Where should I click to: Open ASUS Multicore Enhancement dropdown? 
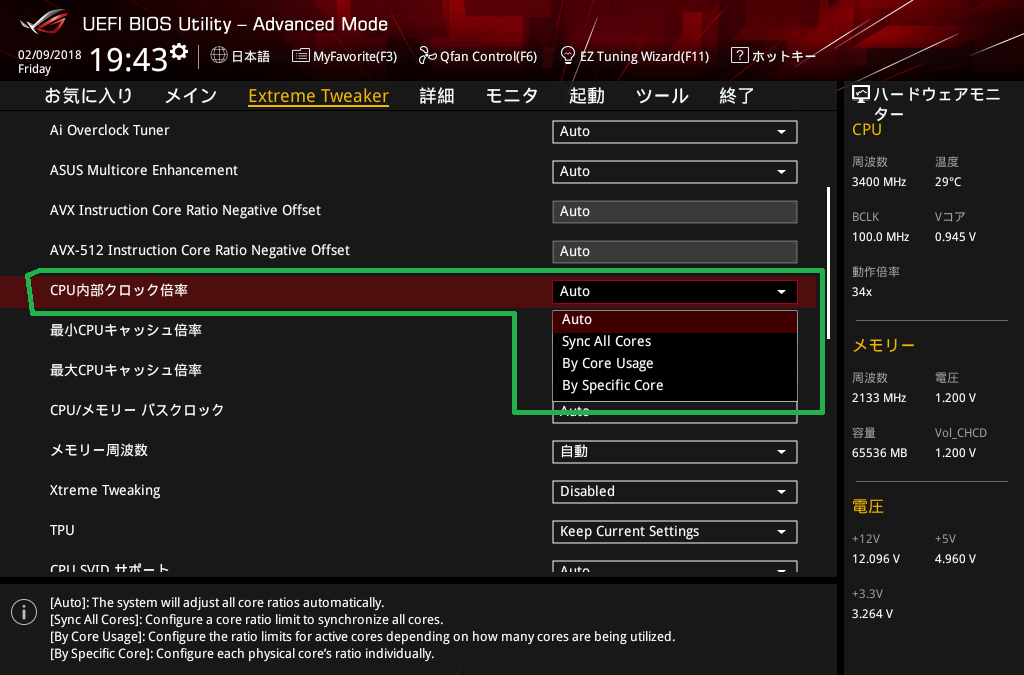[x=675, y=171]
